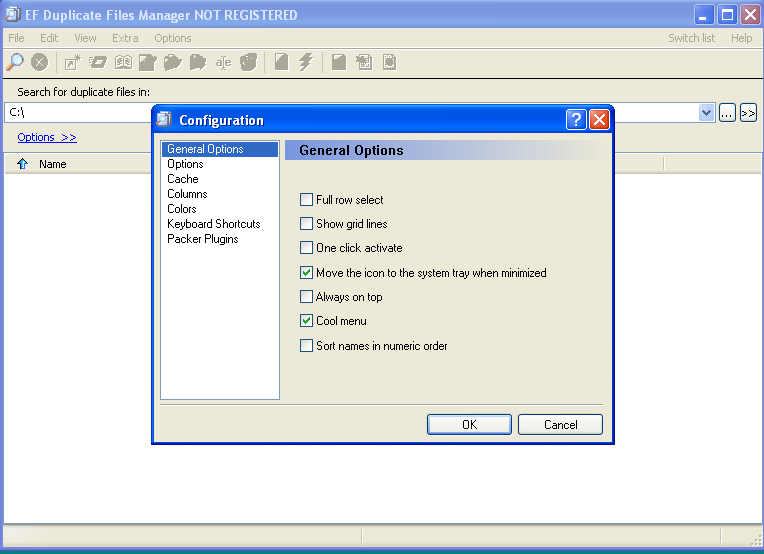Viewport: 764px width, 554px height.
Task: Click the open folder toolbar icon
Action: [x=172, y=62]
